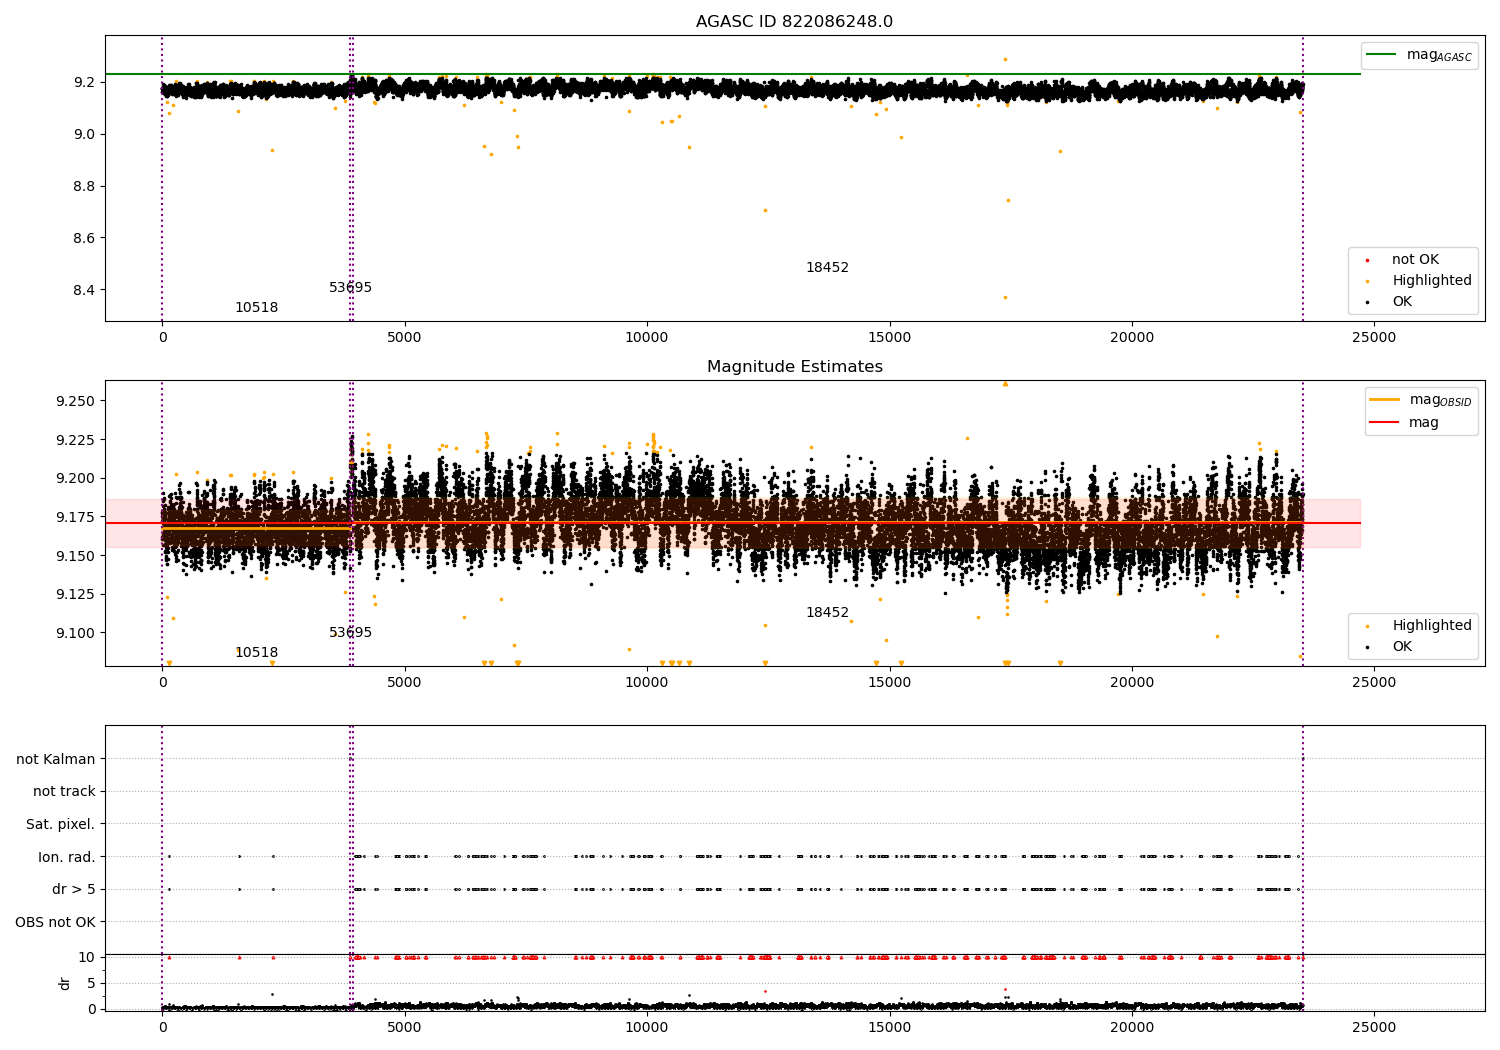Click the 'Magnitude Estimates' plot title
Viewport: 1500px width, 1050px height.
794,367
